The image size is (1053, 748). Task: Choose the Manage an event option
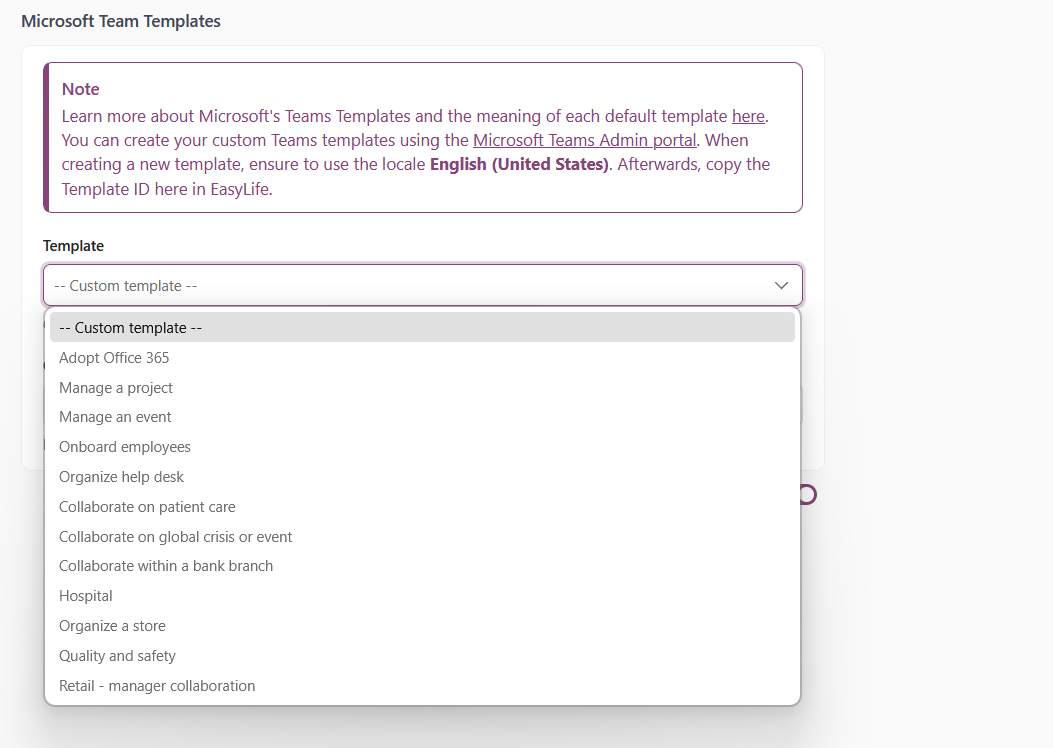click(x=114, y=417)
